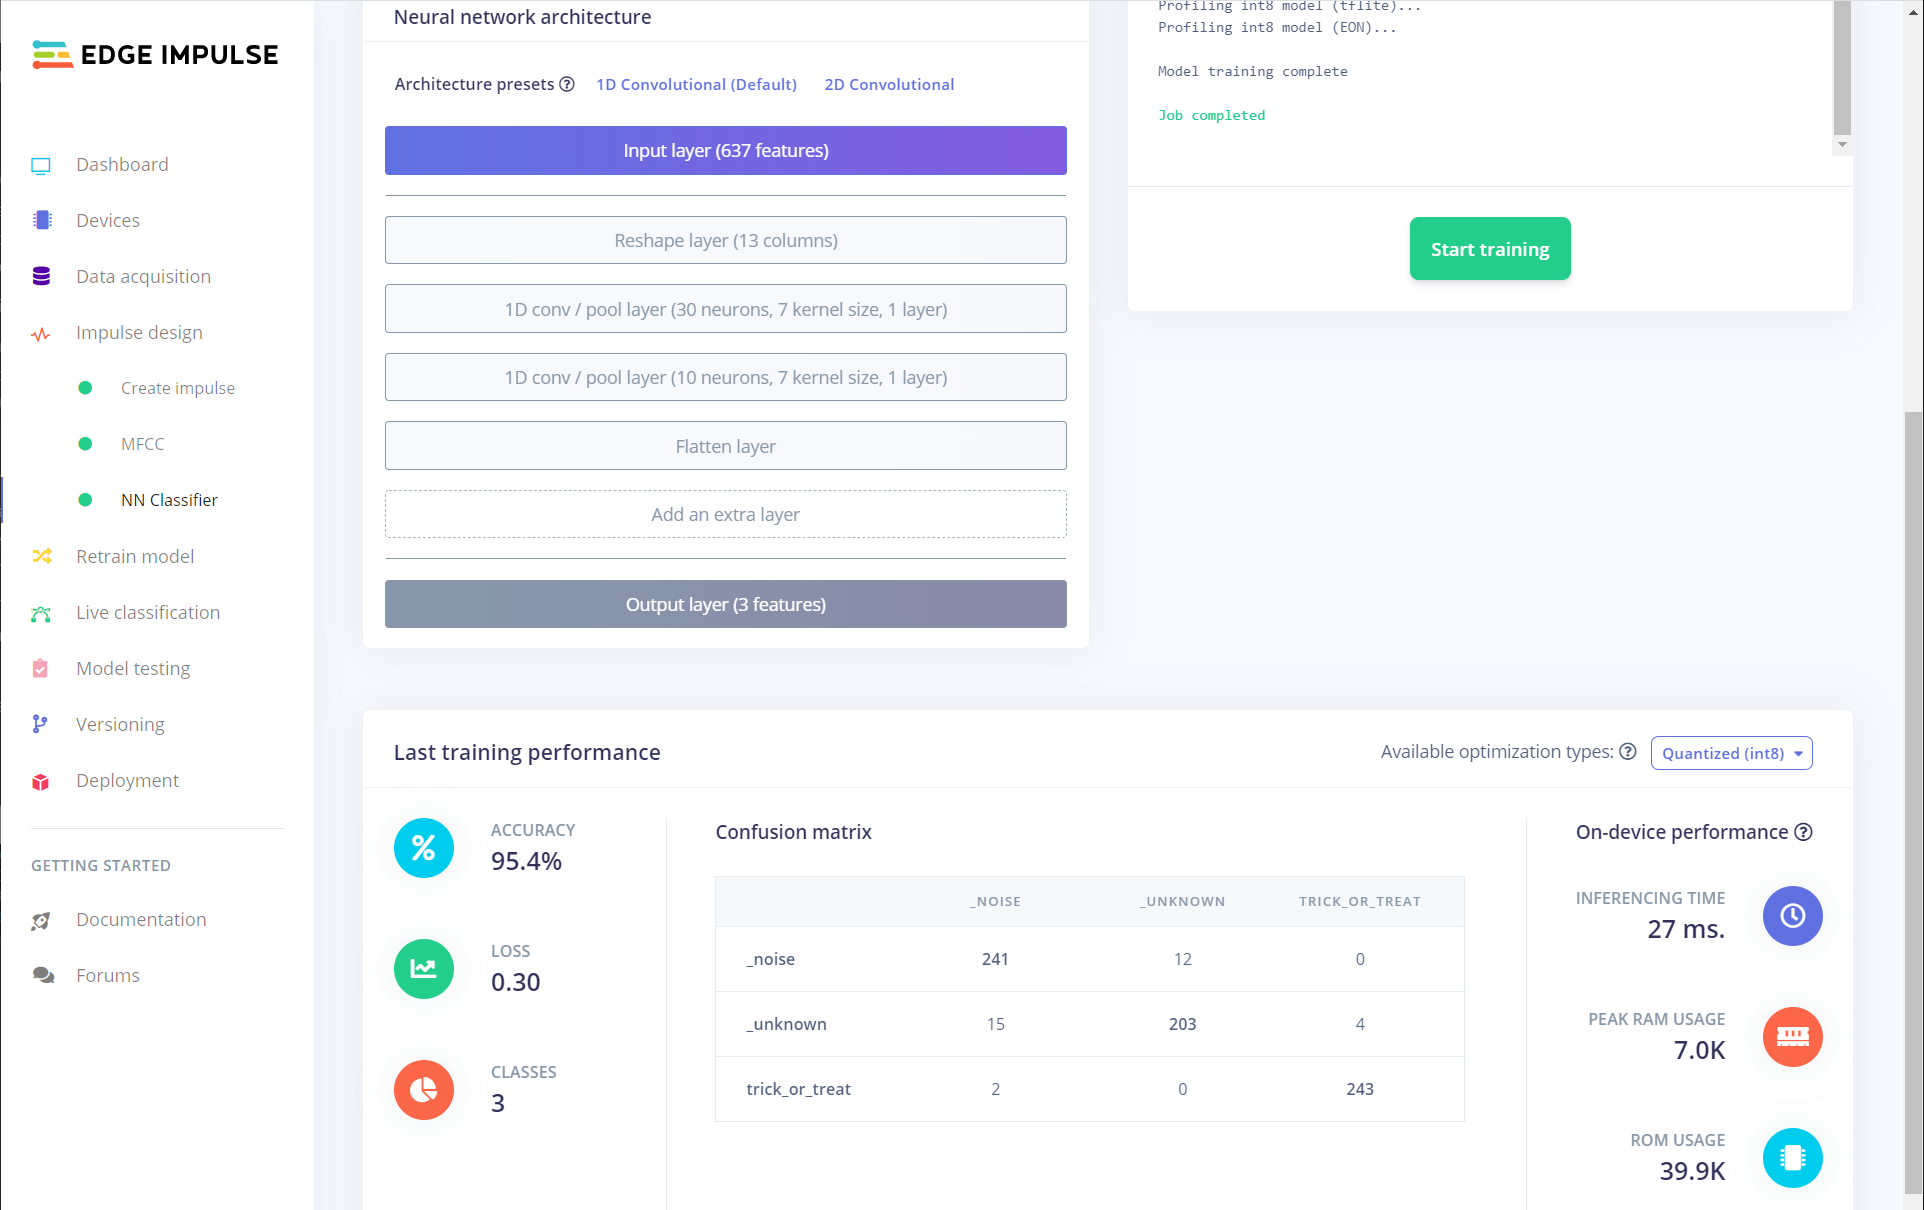Open Architecture presets help icon
This screenshot has width=1924, height=1210.
point(567,84)
